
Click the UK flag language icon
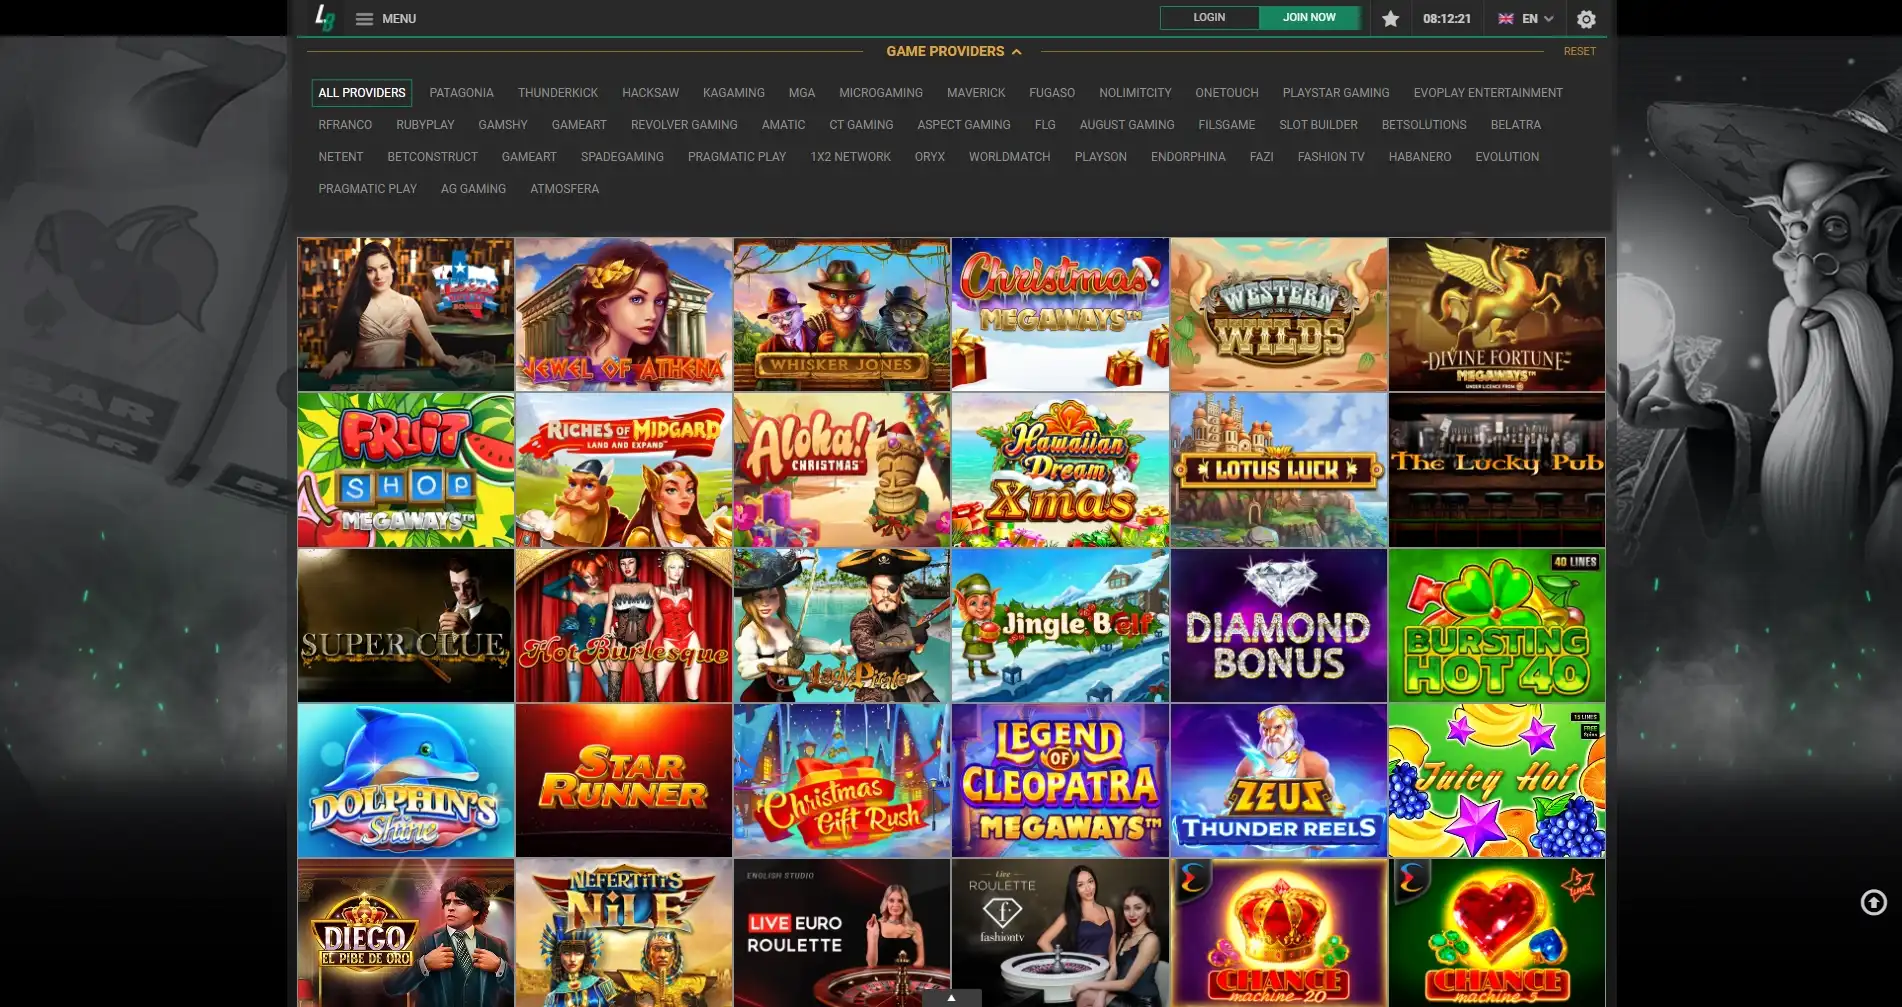(1505, 19)
